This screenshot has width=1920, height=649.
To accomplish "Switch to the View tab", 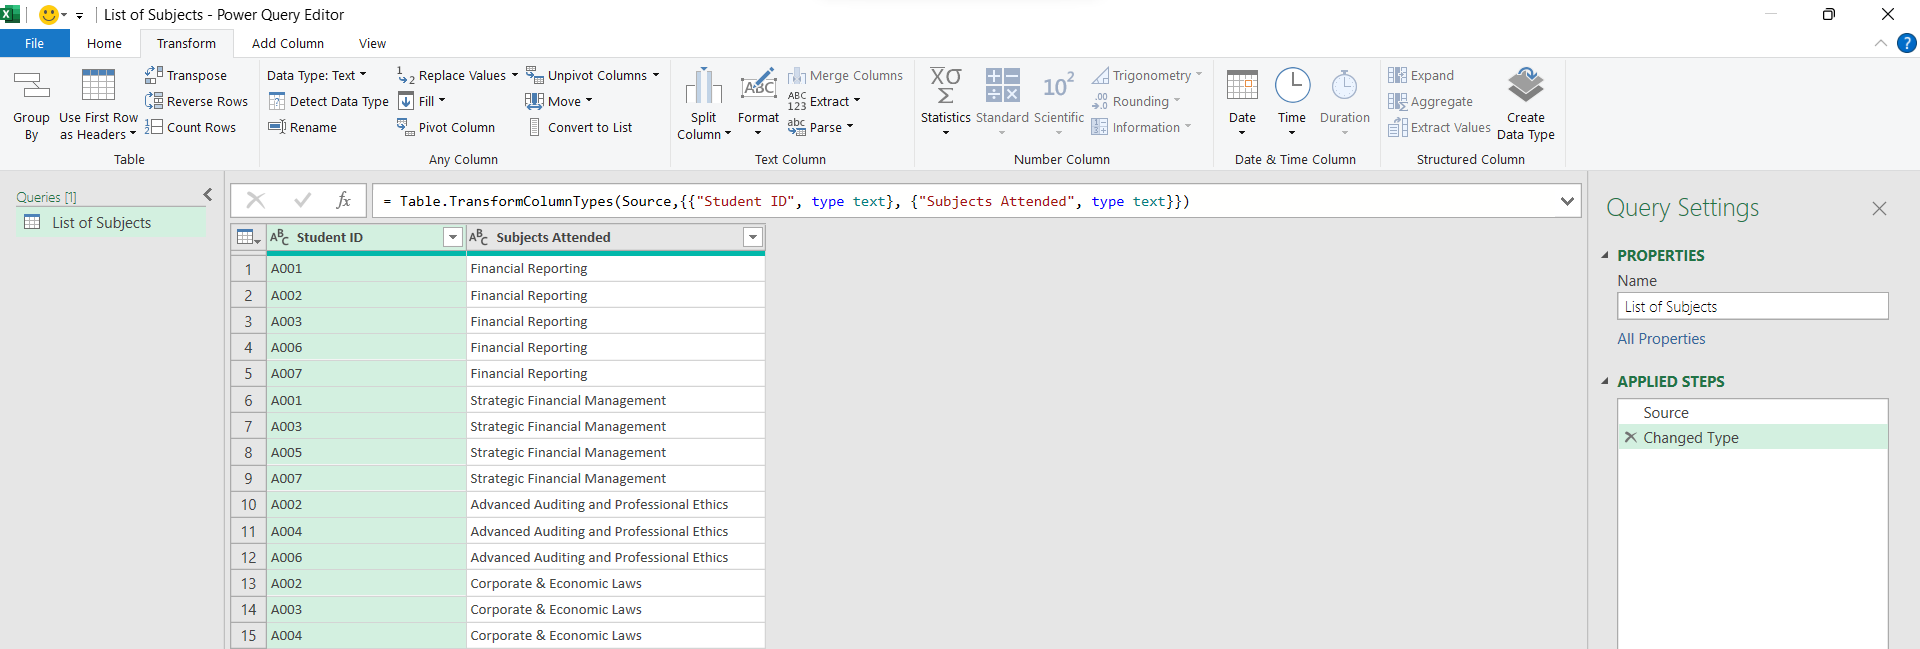I will [372, 43].
